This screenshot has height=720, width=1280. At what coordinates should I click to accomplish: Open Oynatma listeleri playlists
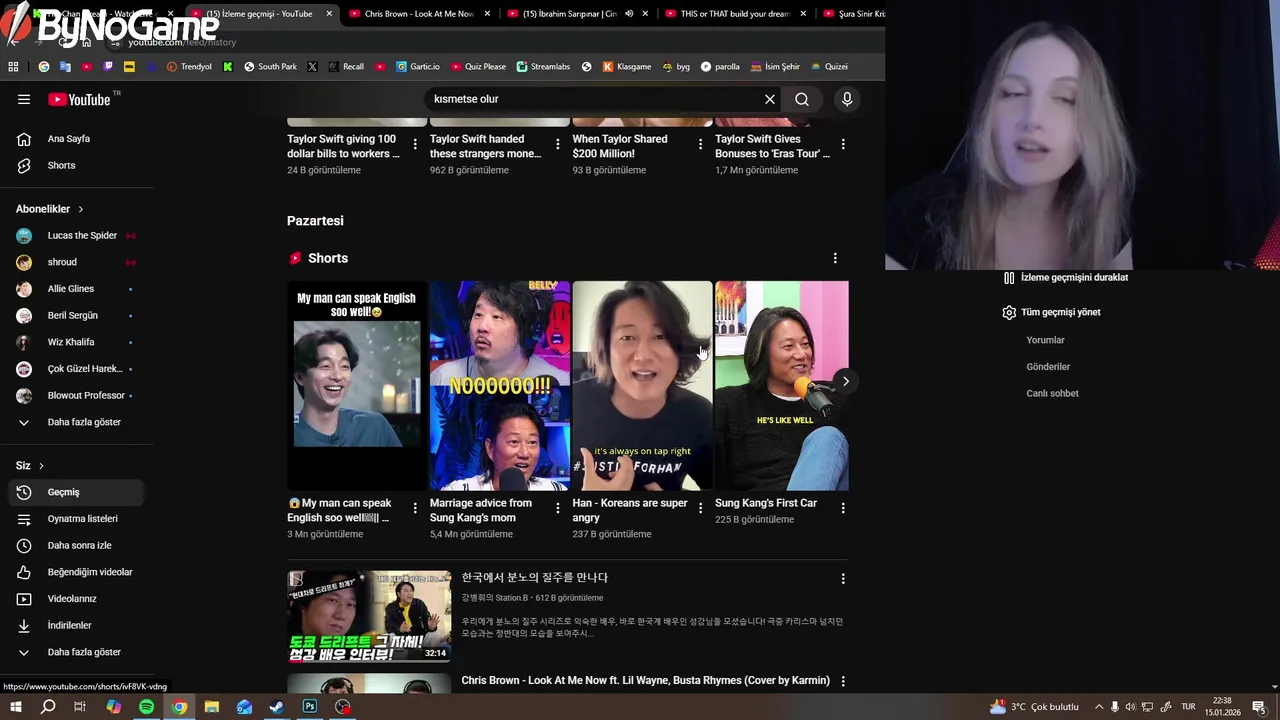76,519
